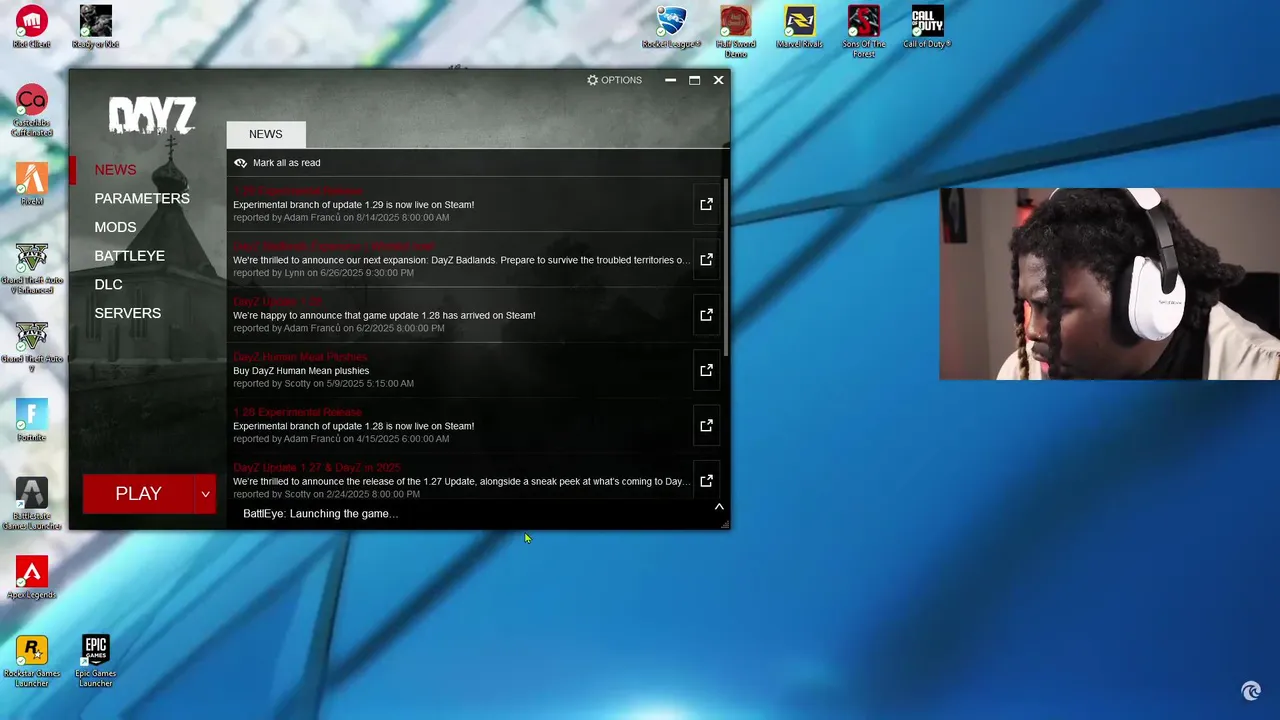Viewport: 1280px width, 720px height.
Task: Open the 1.29 Experimental Release headline
Action: coord(298,191)
